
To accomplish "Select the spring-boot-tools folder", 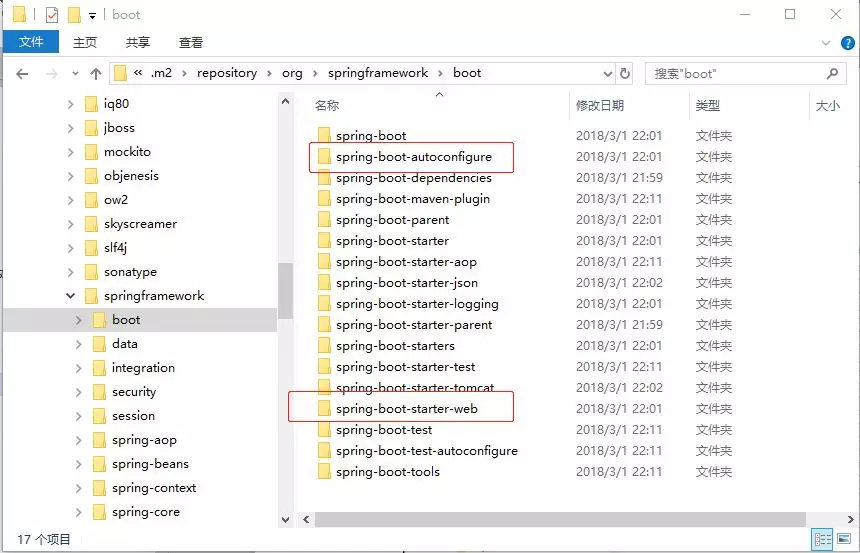I will pyautogui.click(x=388, y=472).
